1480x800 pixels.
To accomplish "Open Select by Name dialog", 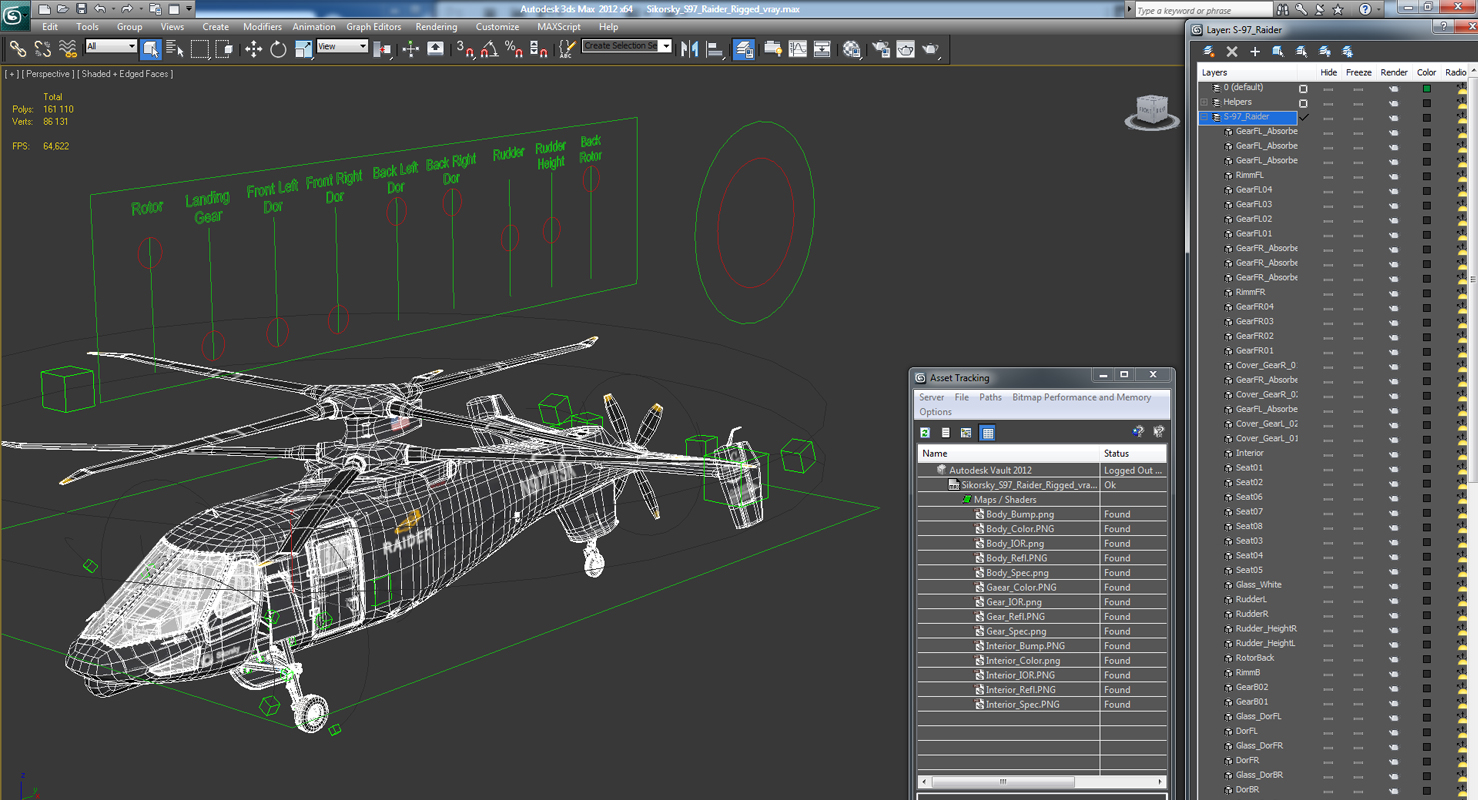I will coord(175,48).
